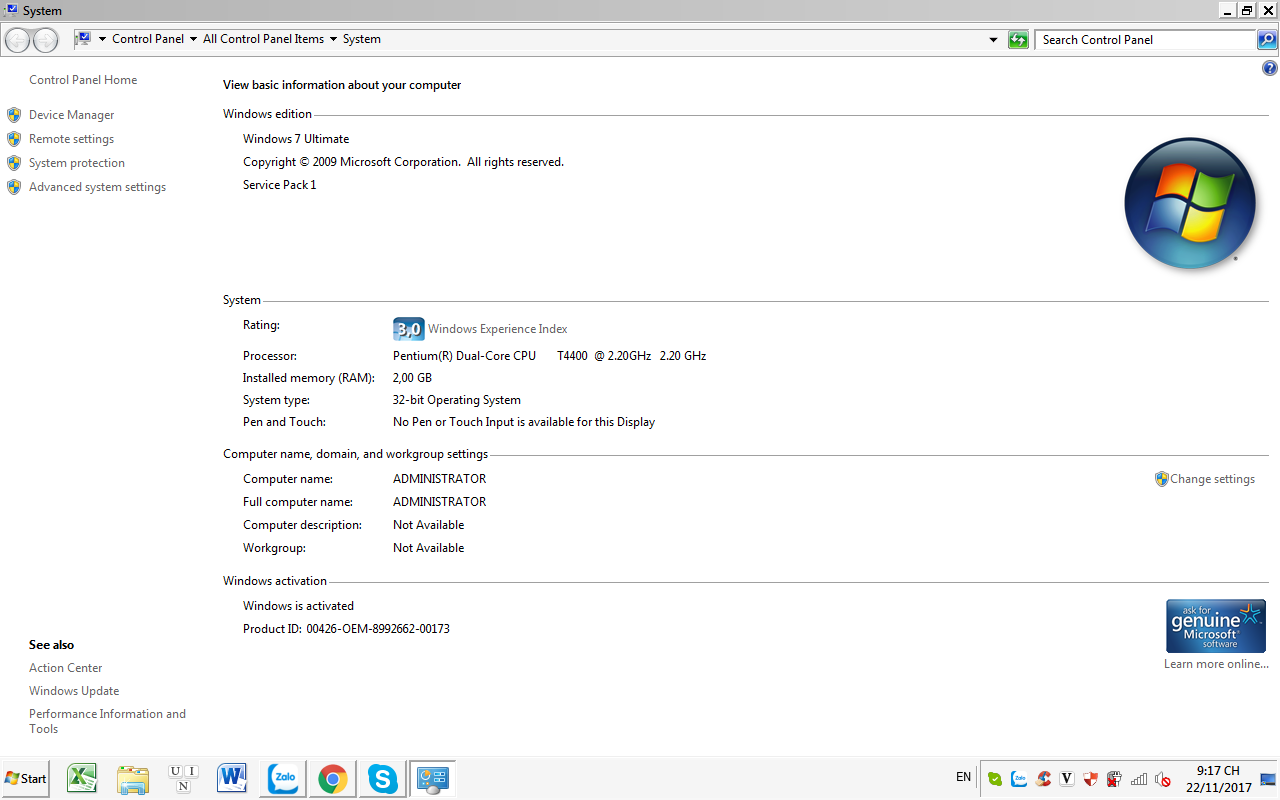This screenshot has height=800, width=1280.
Task: Open Excel from the taskbar
Action: pos(82,778)
